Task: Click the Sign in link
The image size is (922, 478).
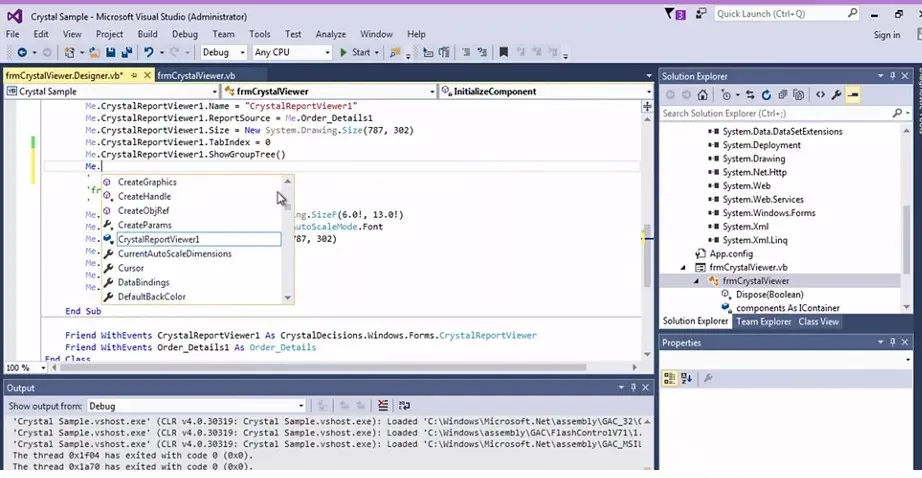Action: (x=886, y=35)
